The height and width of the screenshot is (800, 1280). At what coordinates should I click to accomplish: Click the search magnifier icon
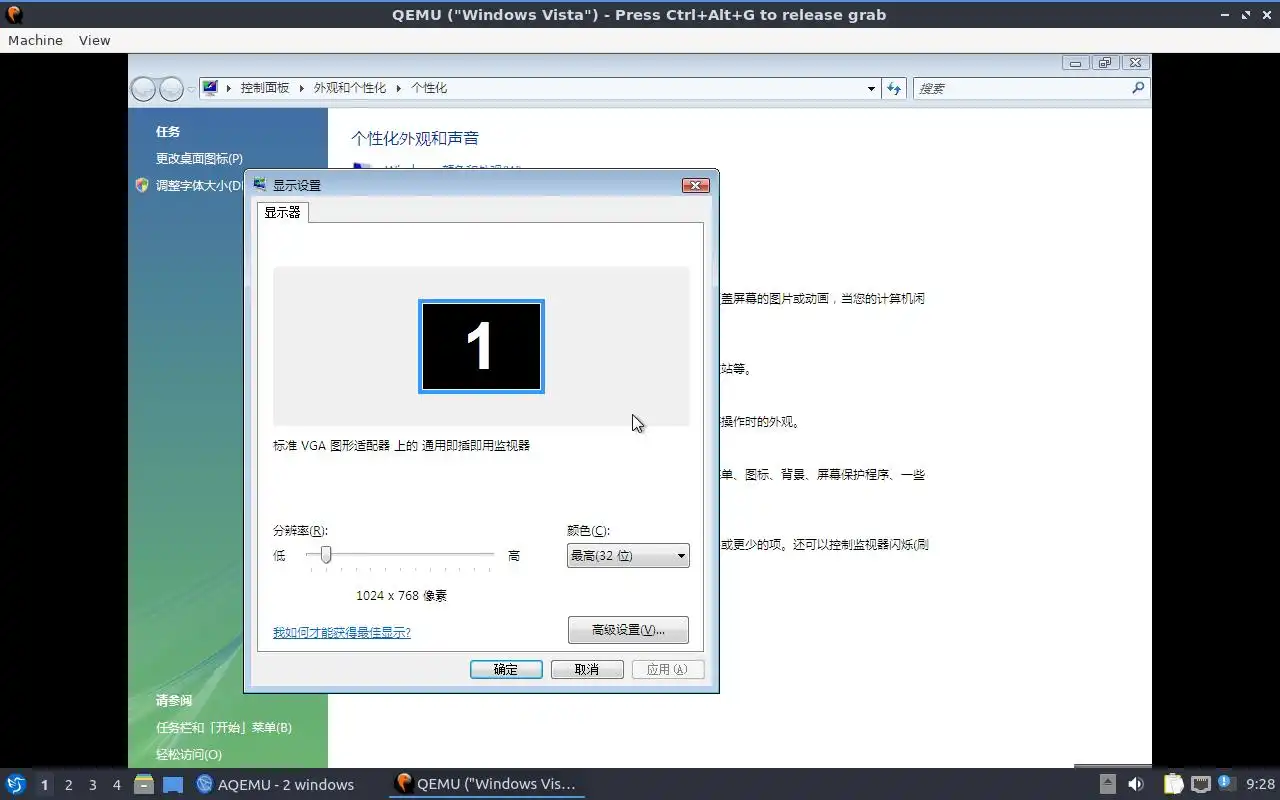(x=1138, y=88)
